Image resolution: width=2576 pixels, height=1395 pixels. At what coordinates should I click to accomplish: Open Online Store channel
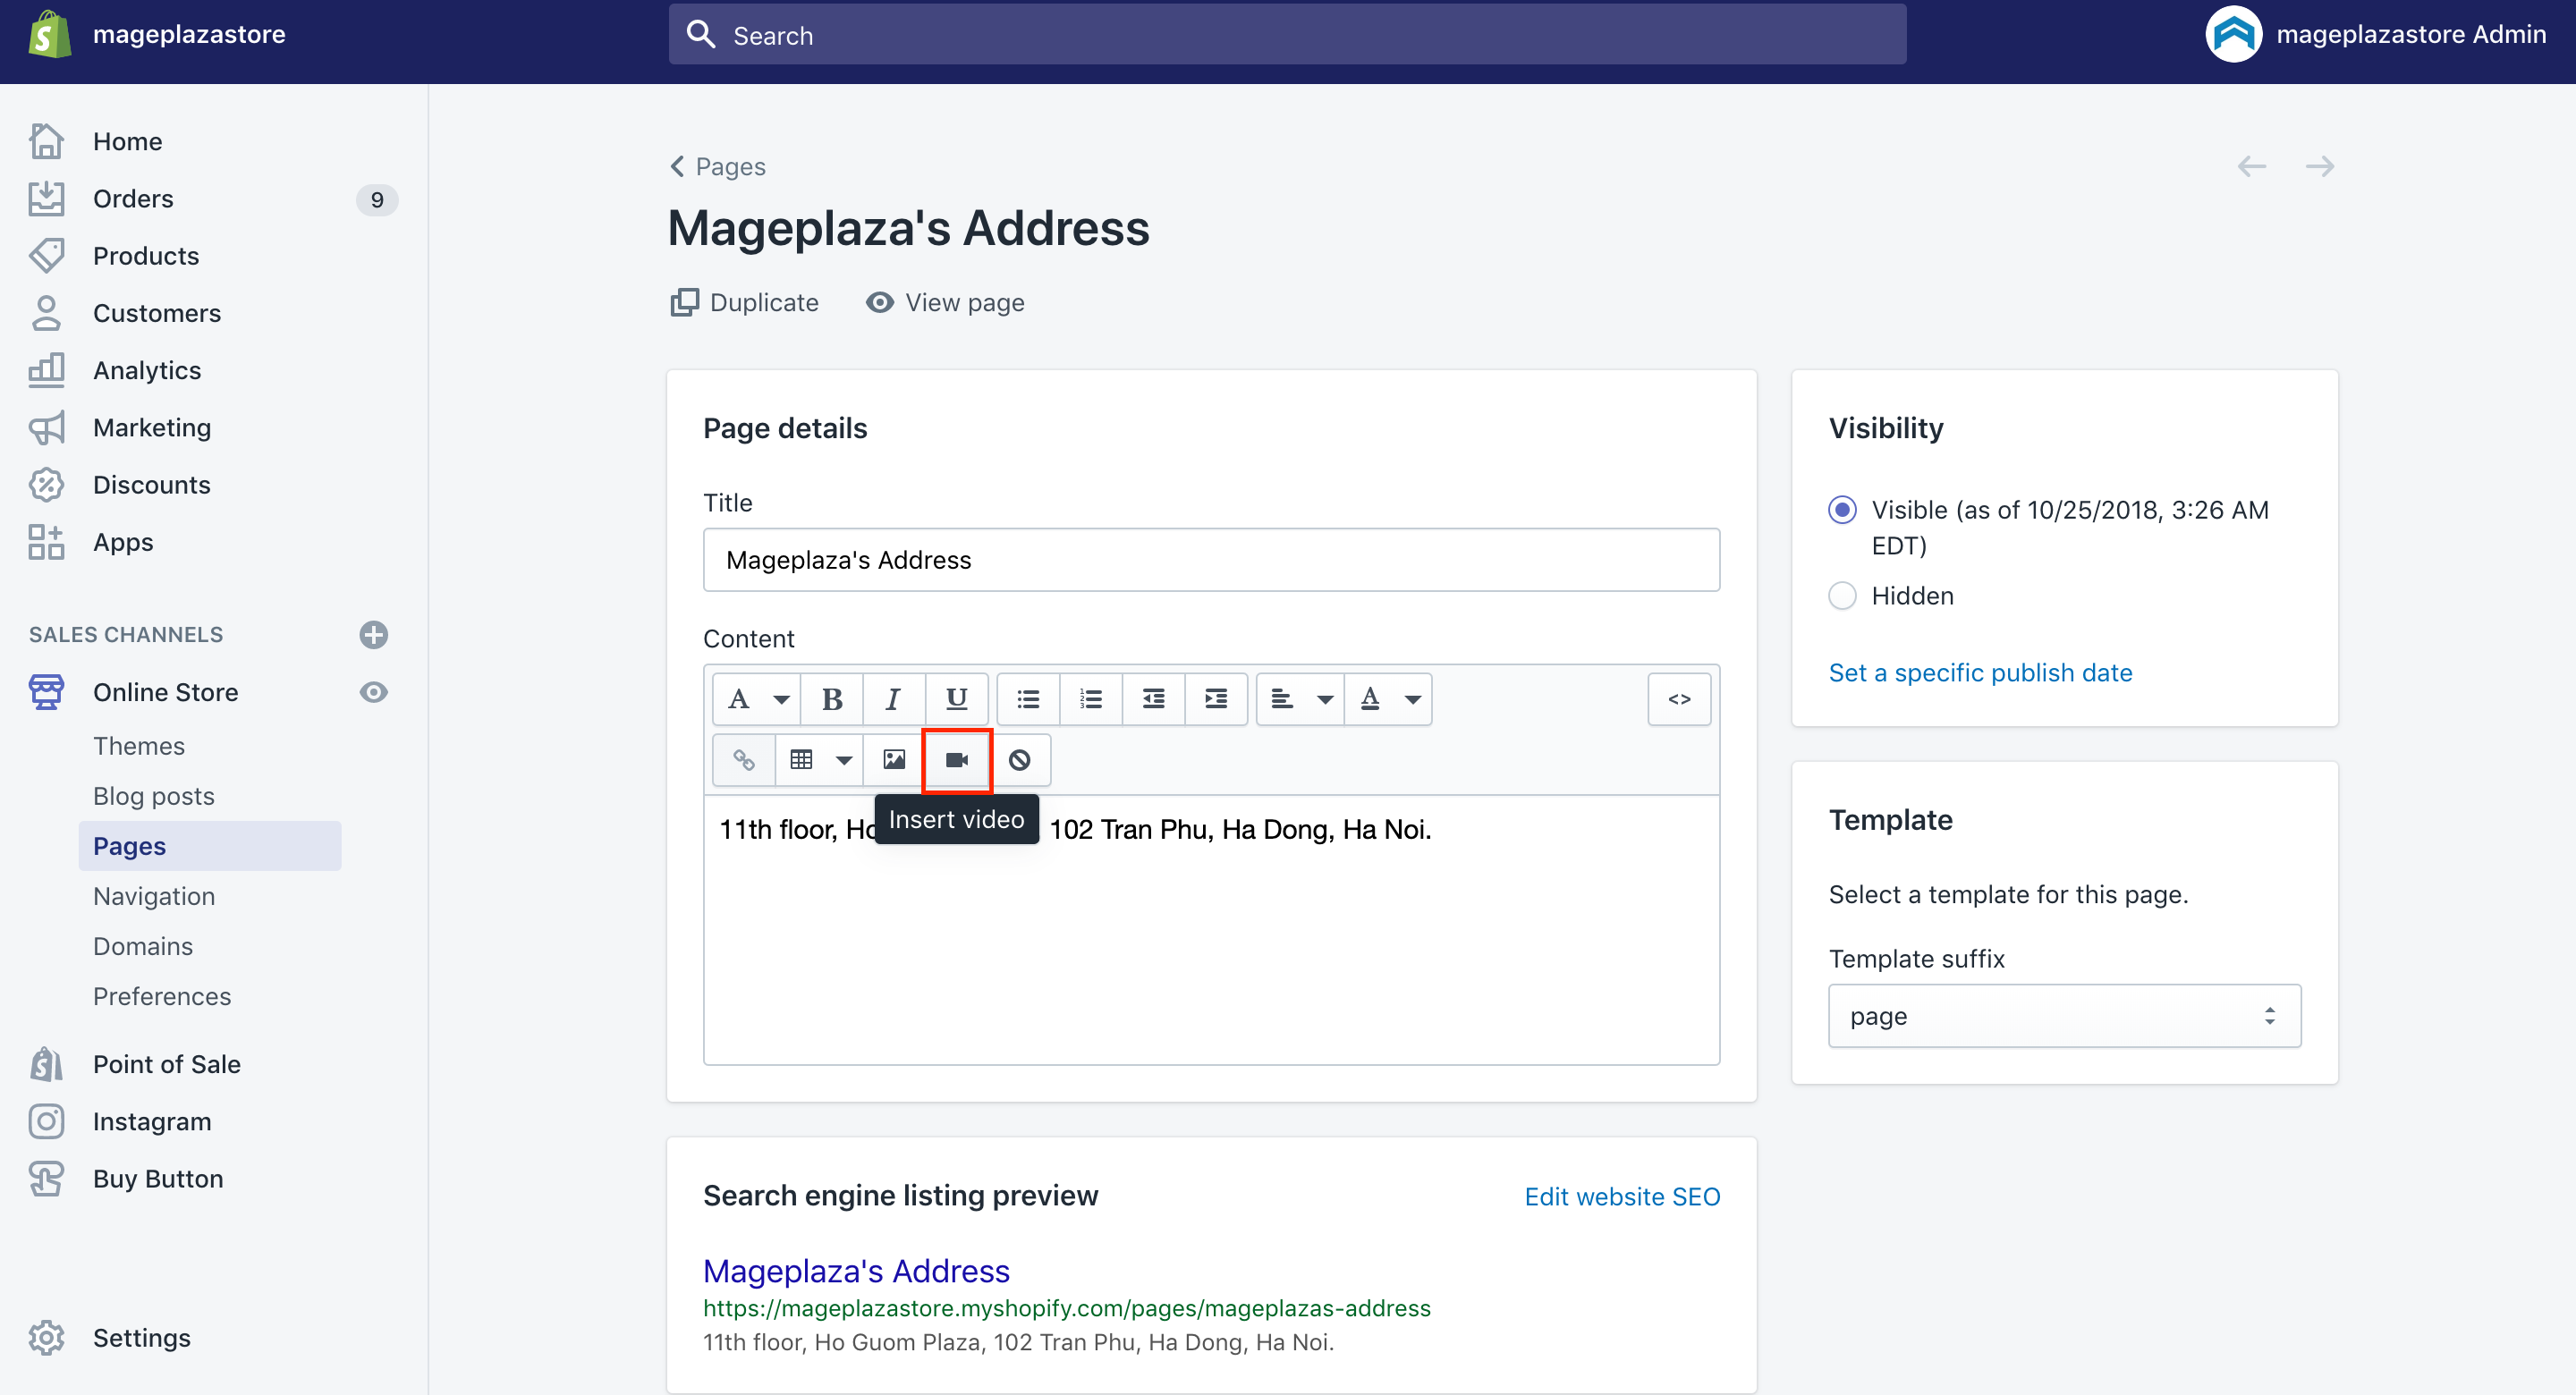165,692
